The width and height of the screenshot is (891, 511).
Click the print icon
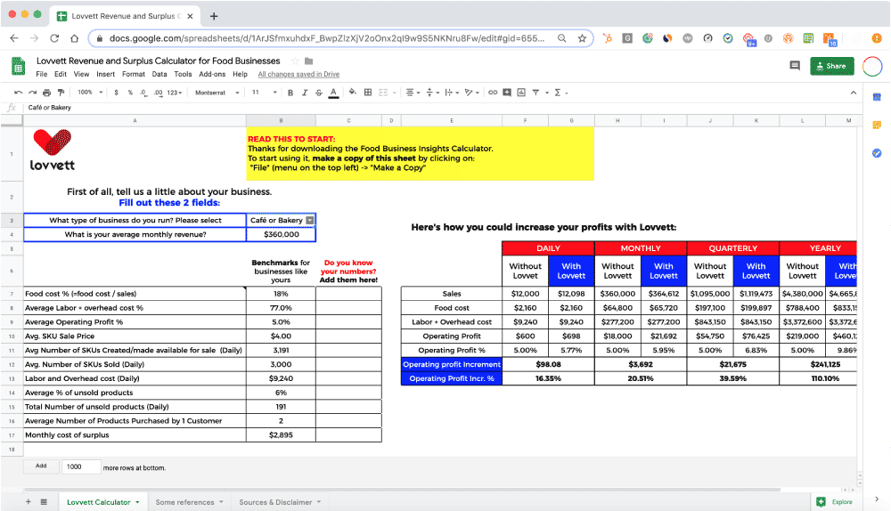point(45,92)
